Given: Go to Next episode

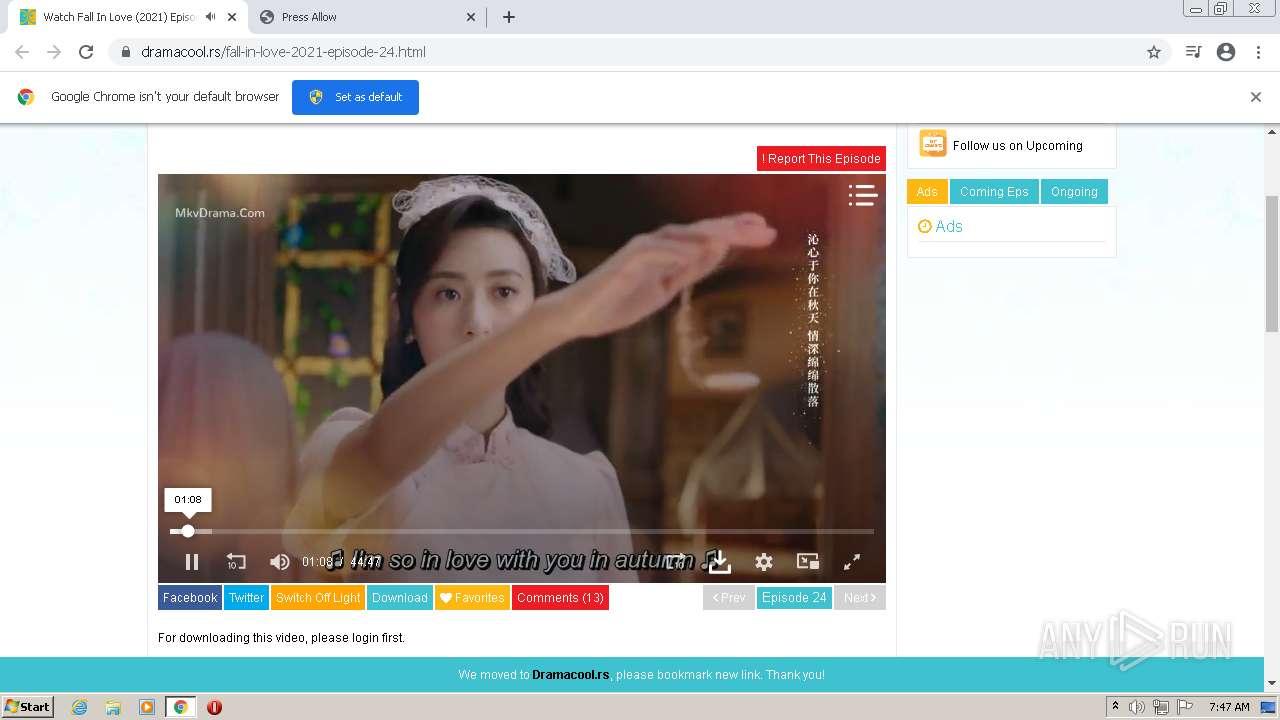Looking at the screenshot, I should [860, 598].
